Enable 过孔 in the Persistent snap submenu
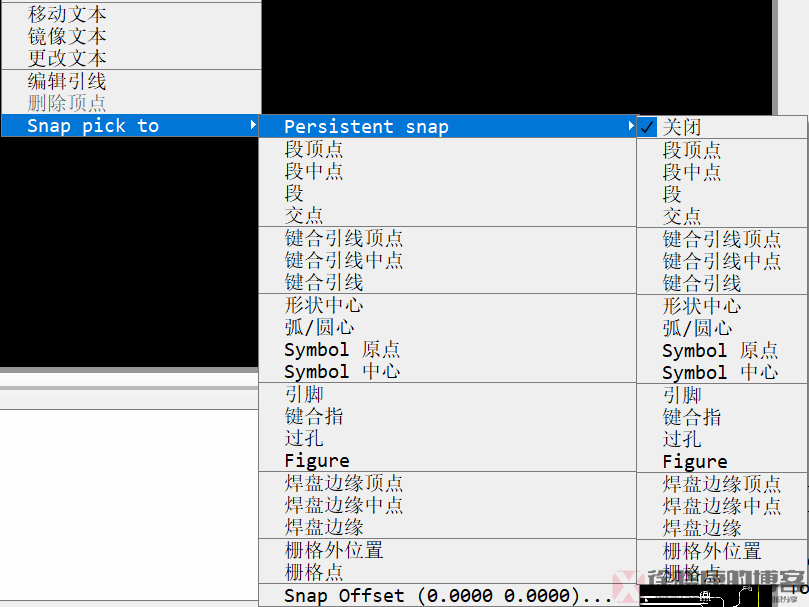Screen dimensions: 809x607 pyautogui.click(x=682, y=439)
